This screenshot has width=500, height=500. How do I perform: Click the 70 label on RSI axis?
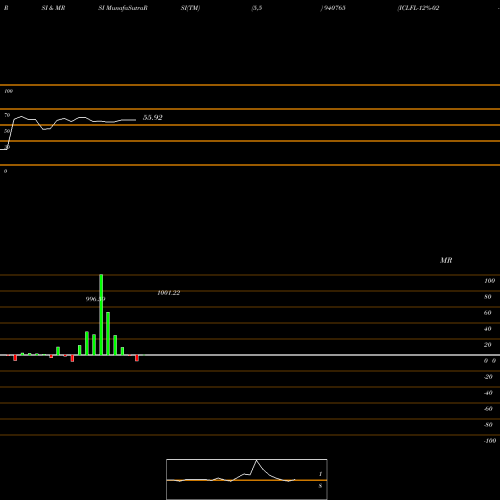coord(7,115)
